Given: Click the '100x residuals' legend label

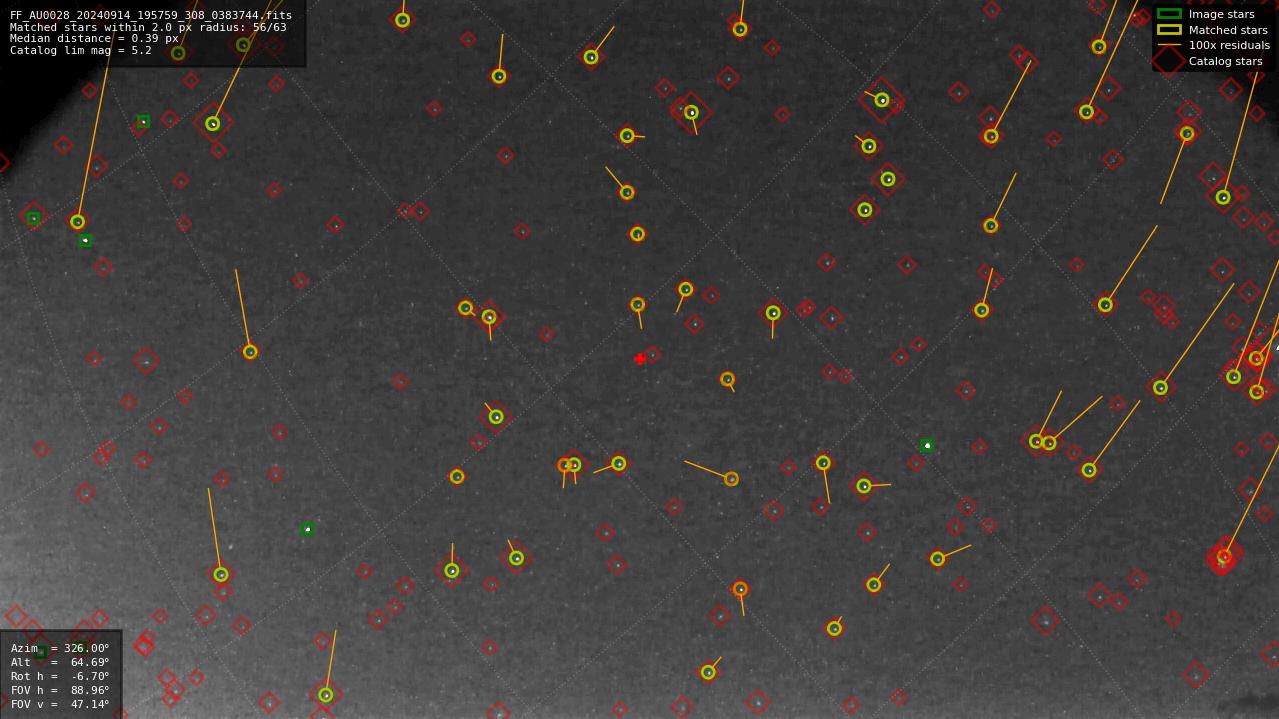Looking at the screenshot, I should pos(1229,45).
